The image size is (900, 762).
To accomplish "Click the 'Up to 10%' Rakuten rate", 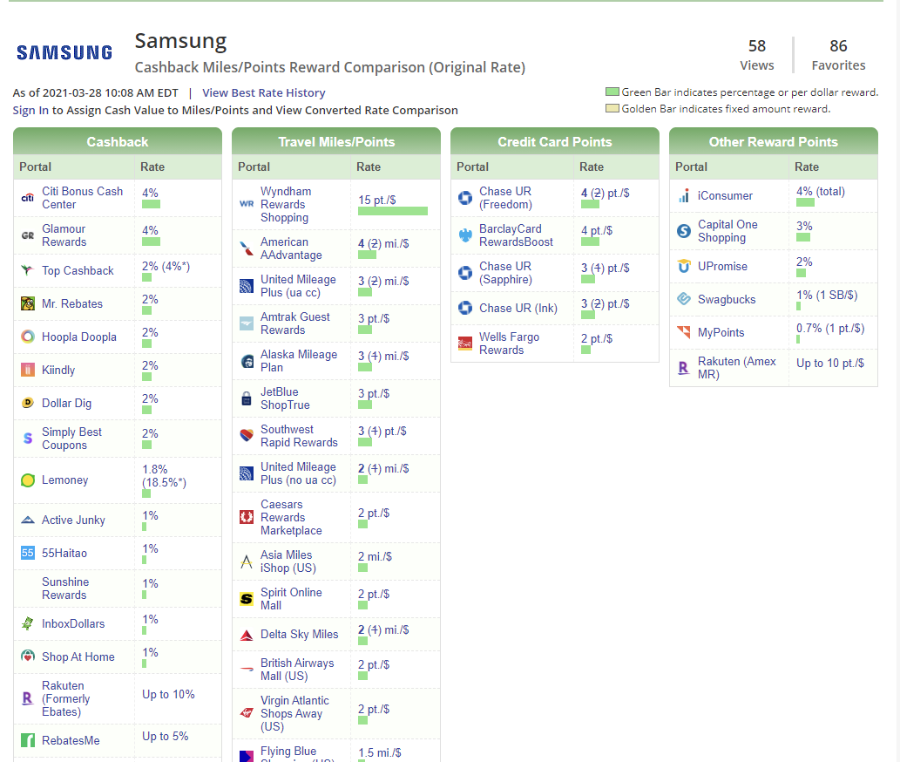I will tap(168, 694).
